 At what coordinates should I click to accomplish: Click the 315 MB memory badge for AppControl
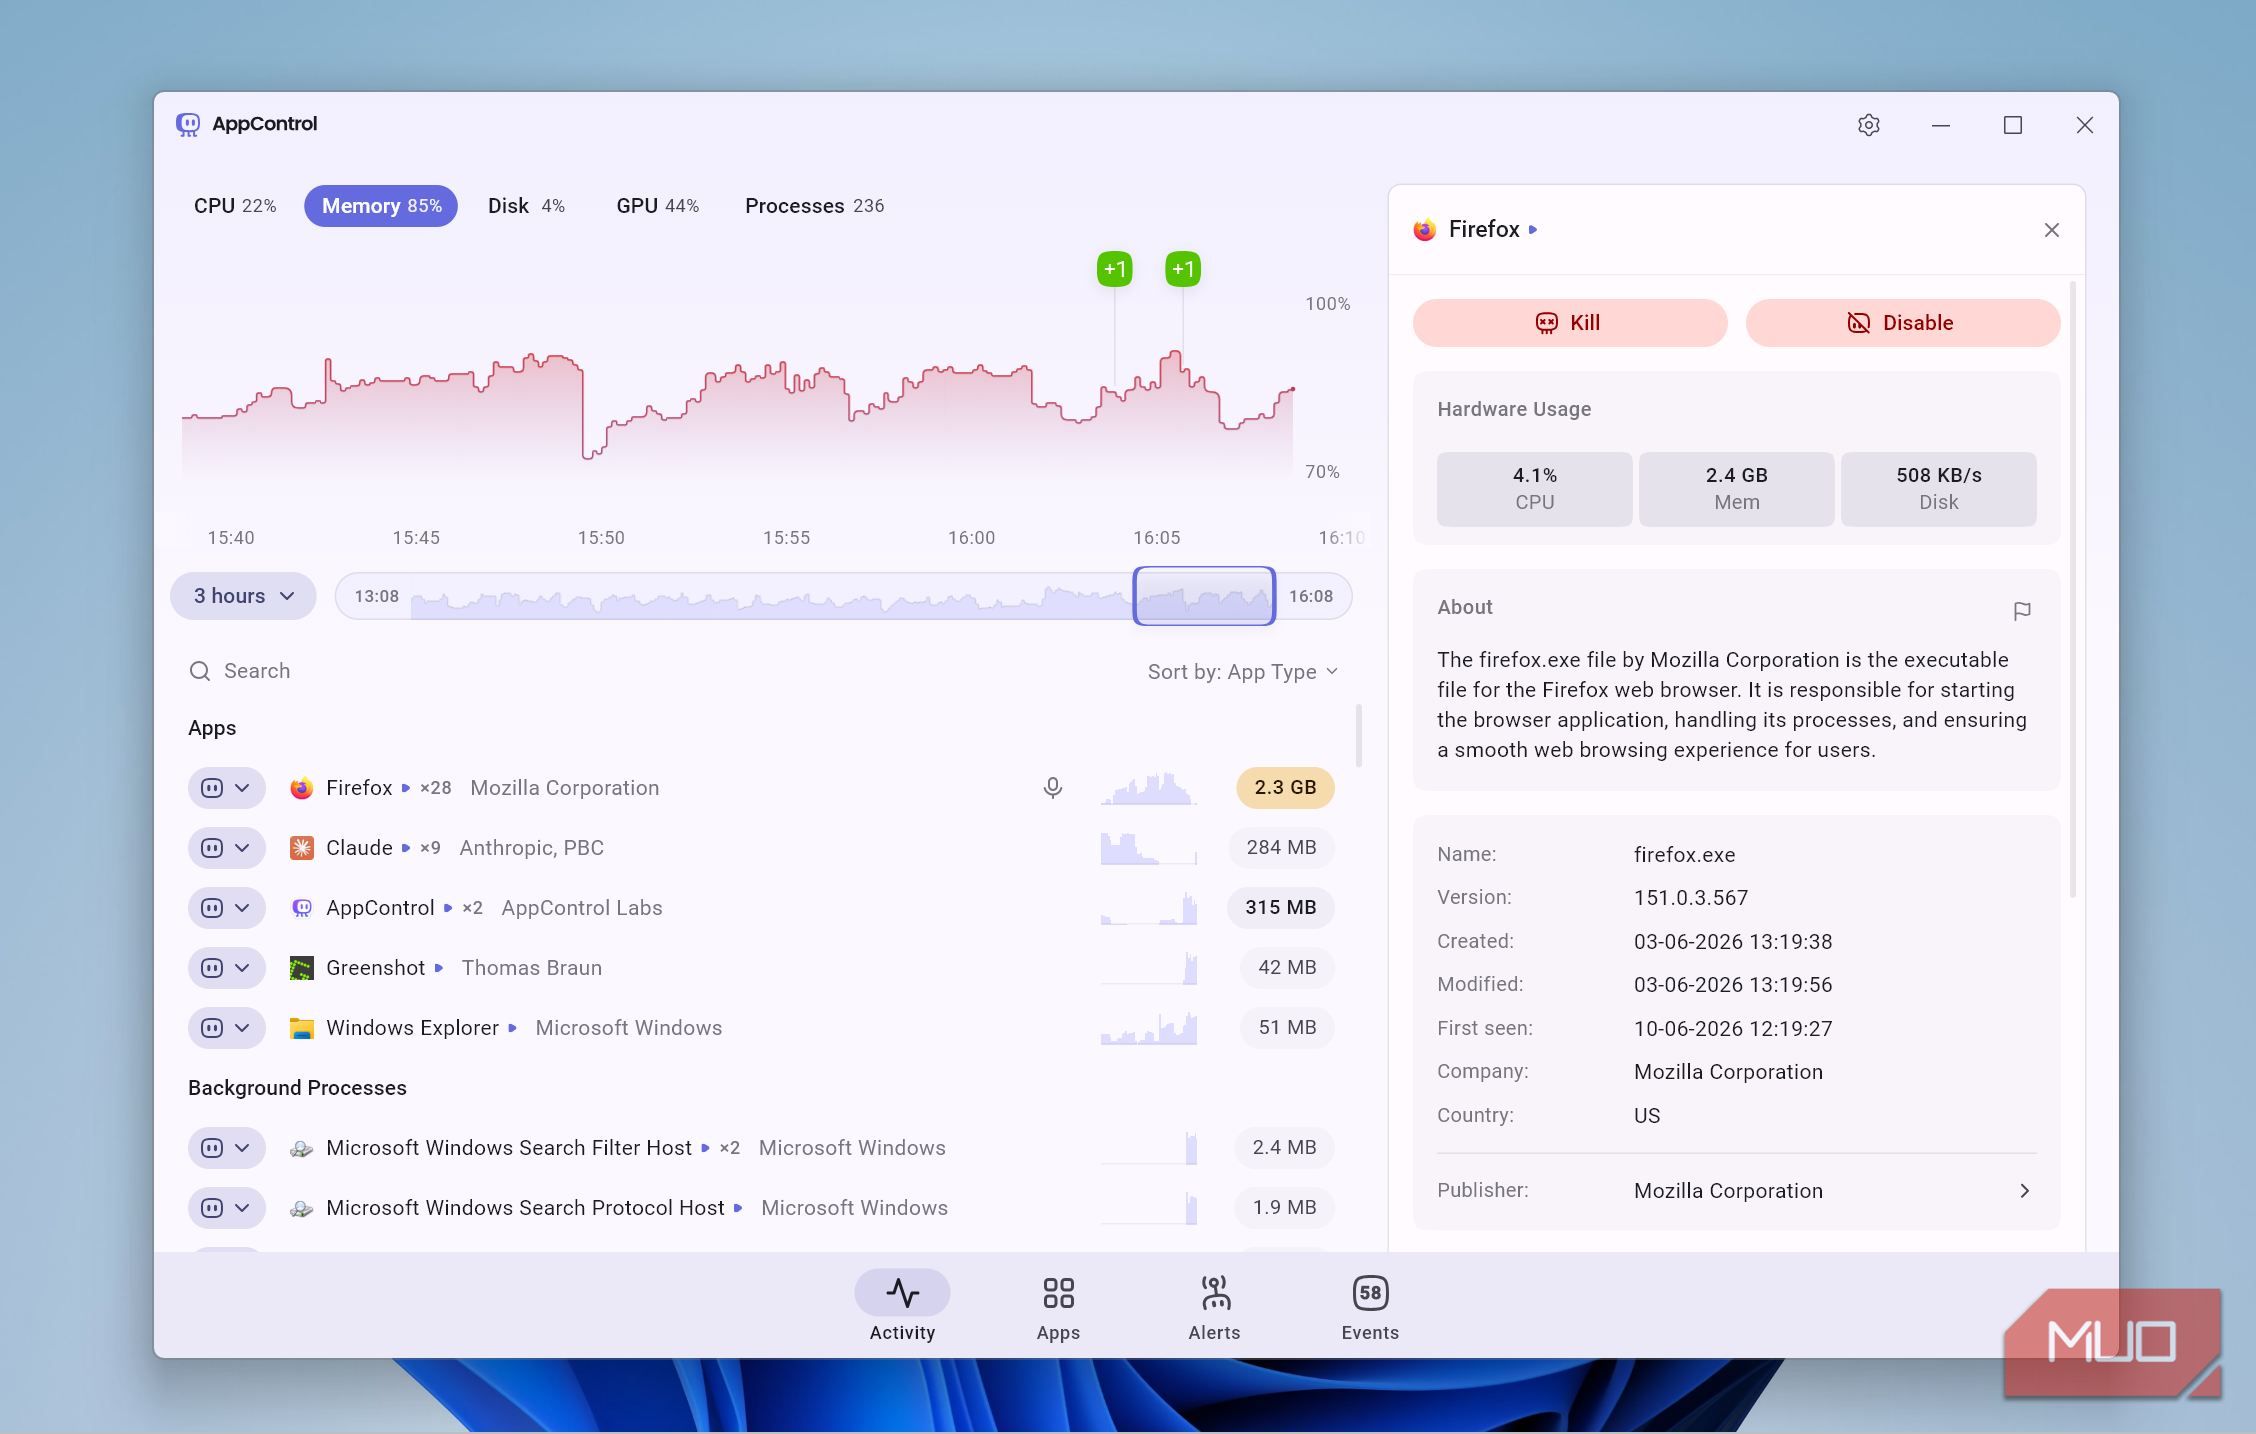tap(1280, 908)
